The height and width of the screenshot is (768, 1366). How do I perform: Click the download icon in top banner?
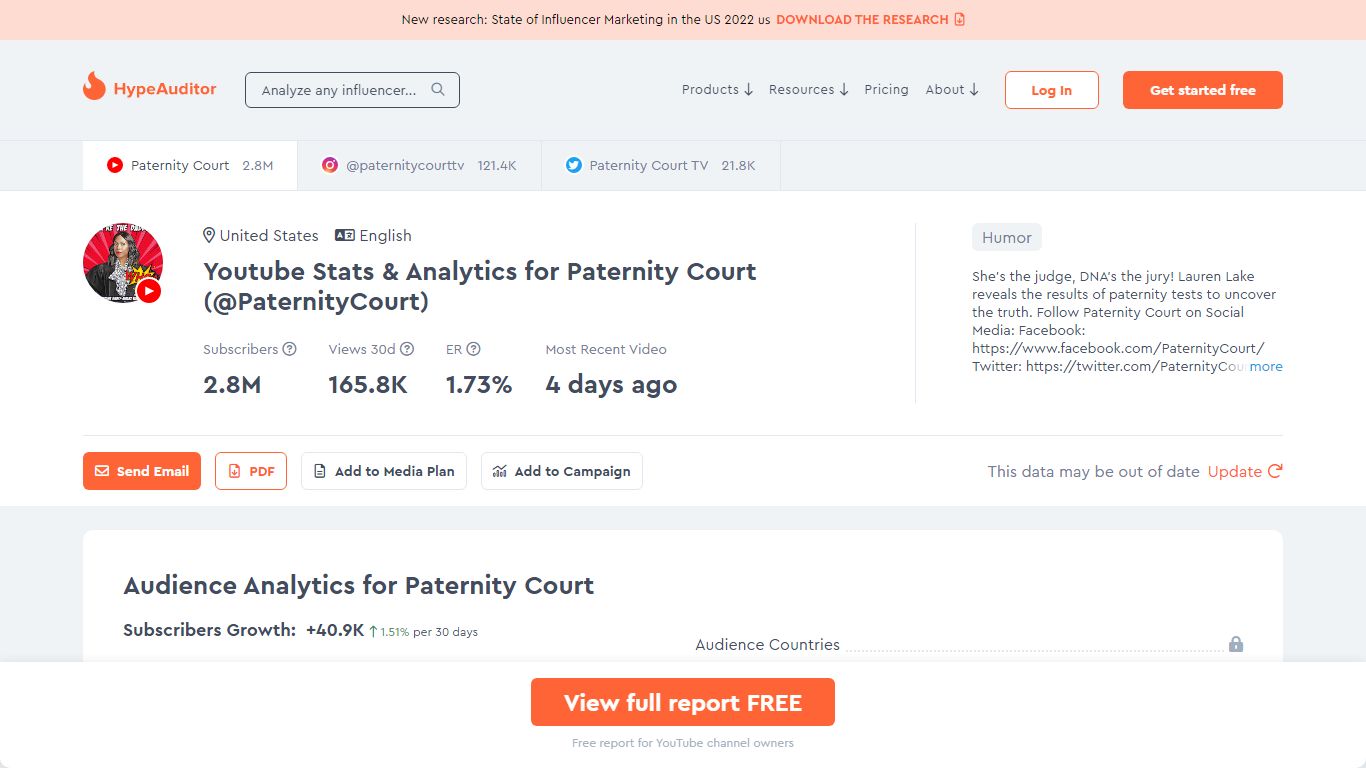tap(960, 19)
